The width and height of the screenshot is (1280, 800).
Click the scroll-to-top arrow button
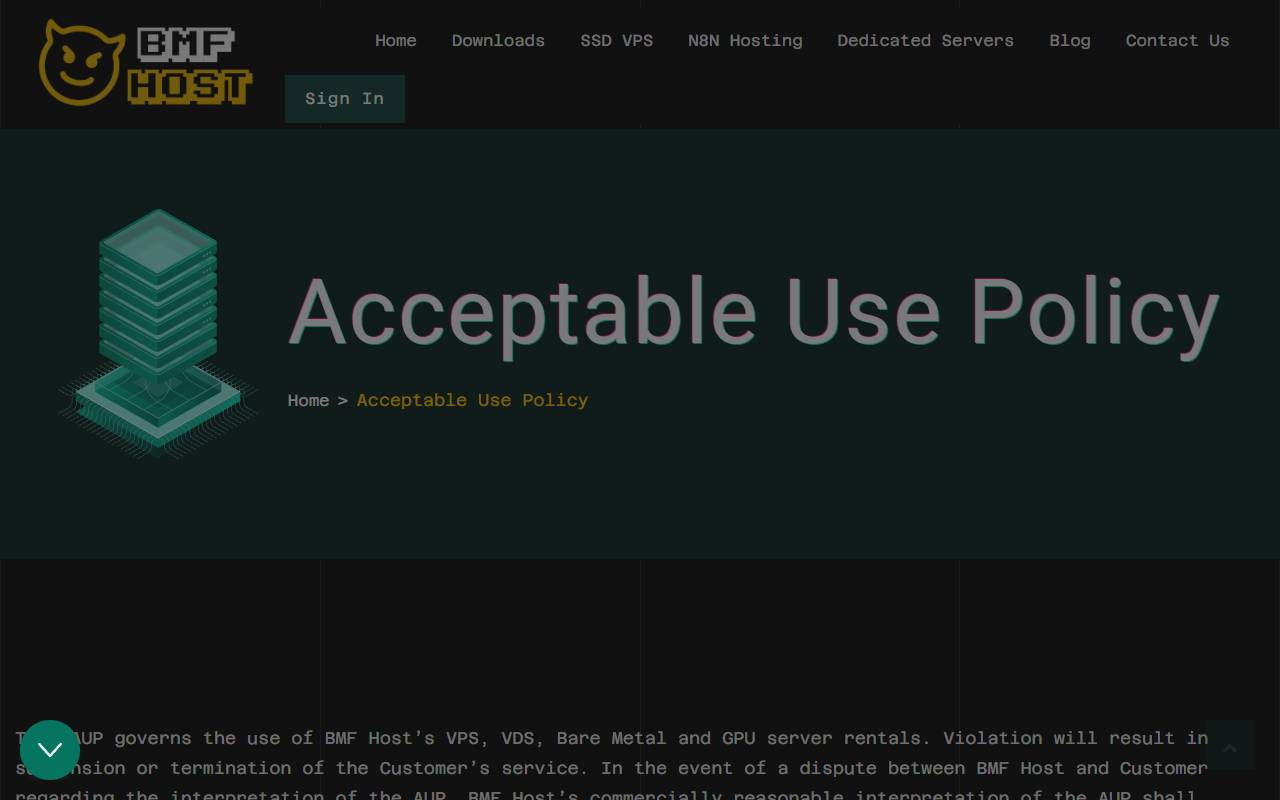(1230, 745)
